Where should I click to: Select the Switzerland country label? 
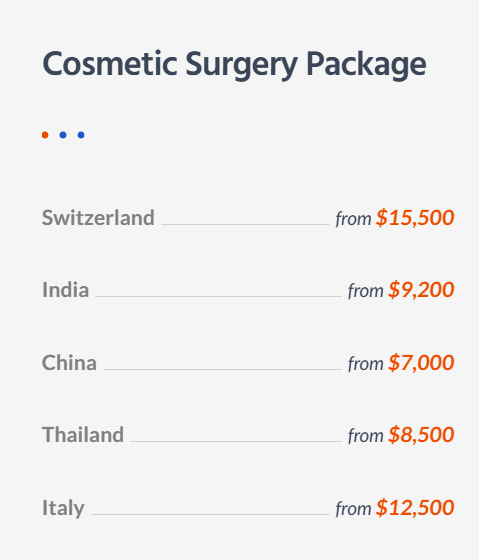pyautogui.click(x=98, y=218)
